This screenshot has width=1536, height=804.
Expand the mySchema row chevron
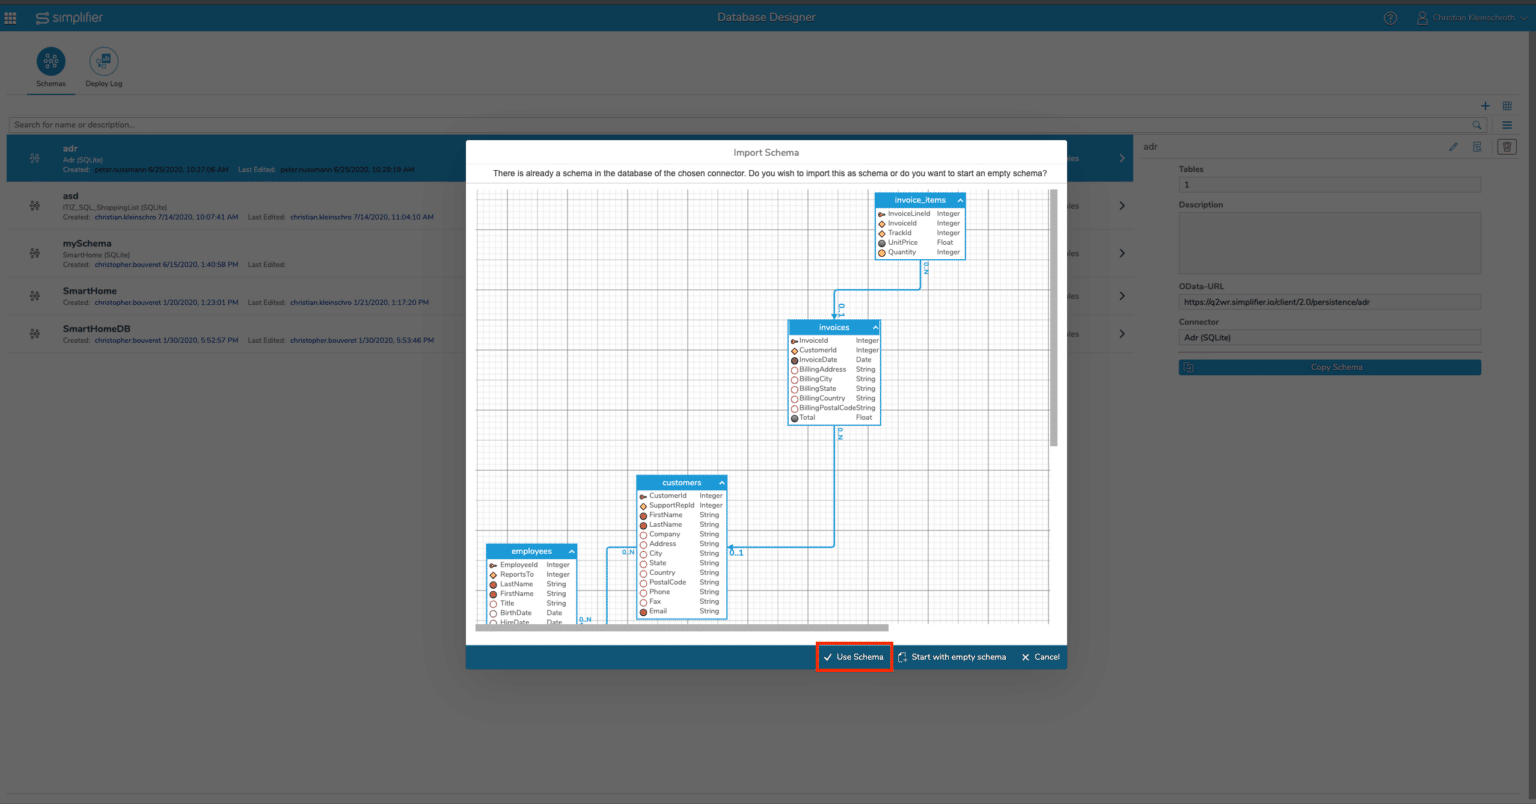coord(1122,253)
